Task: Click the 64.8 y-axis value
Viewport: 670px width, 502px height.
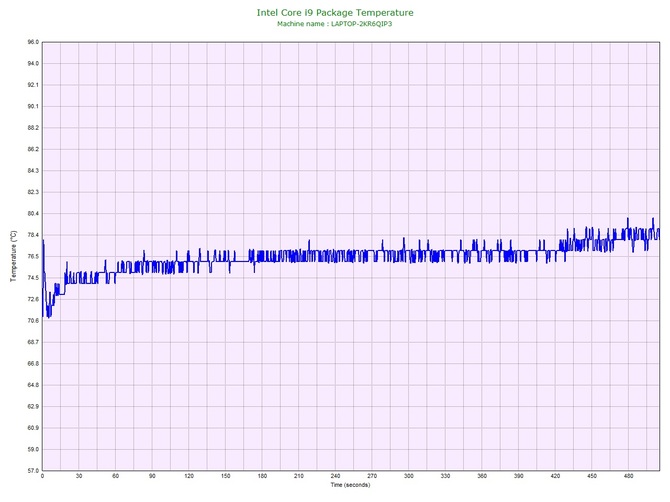Action: coord(33,385)
